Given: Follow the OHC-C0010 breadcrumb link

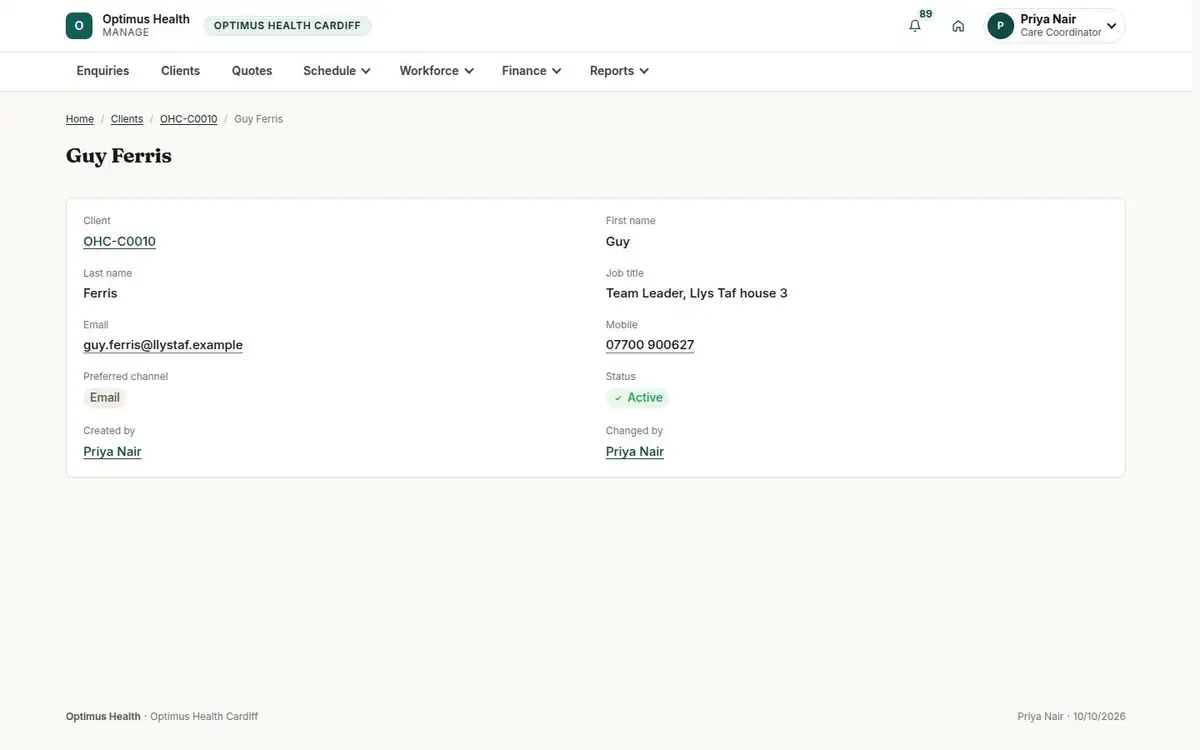Looking at the screenshot, I should pyautogui.click(x=189, y=119).
